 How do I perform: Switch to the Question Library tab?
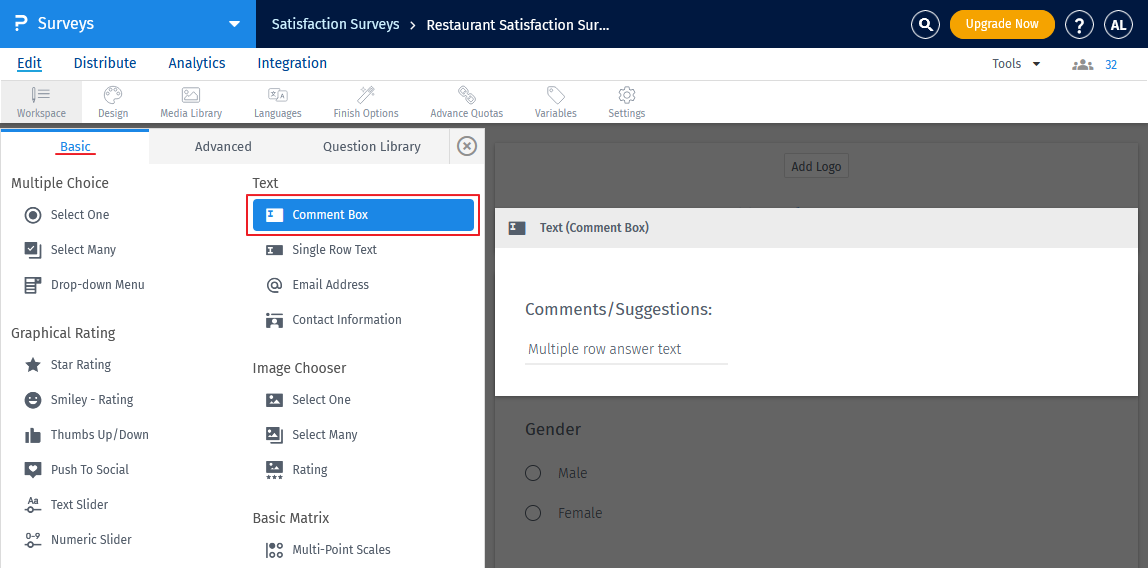(371, 146)
